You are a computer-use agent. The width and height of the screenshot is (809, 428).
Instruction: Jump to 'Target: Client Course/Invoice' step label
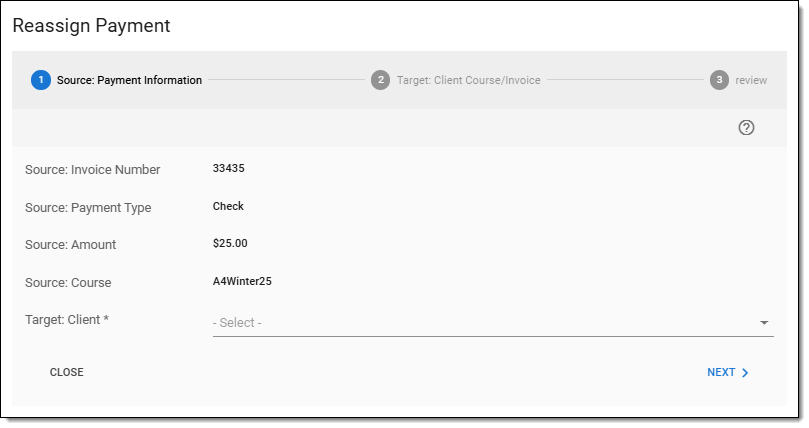point(468,80)
